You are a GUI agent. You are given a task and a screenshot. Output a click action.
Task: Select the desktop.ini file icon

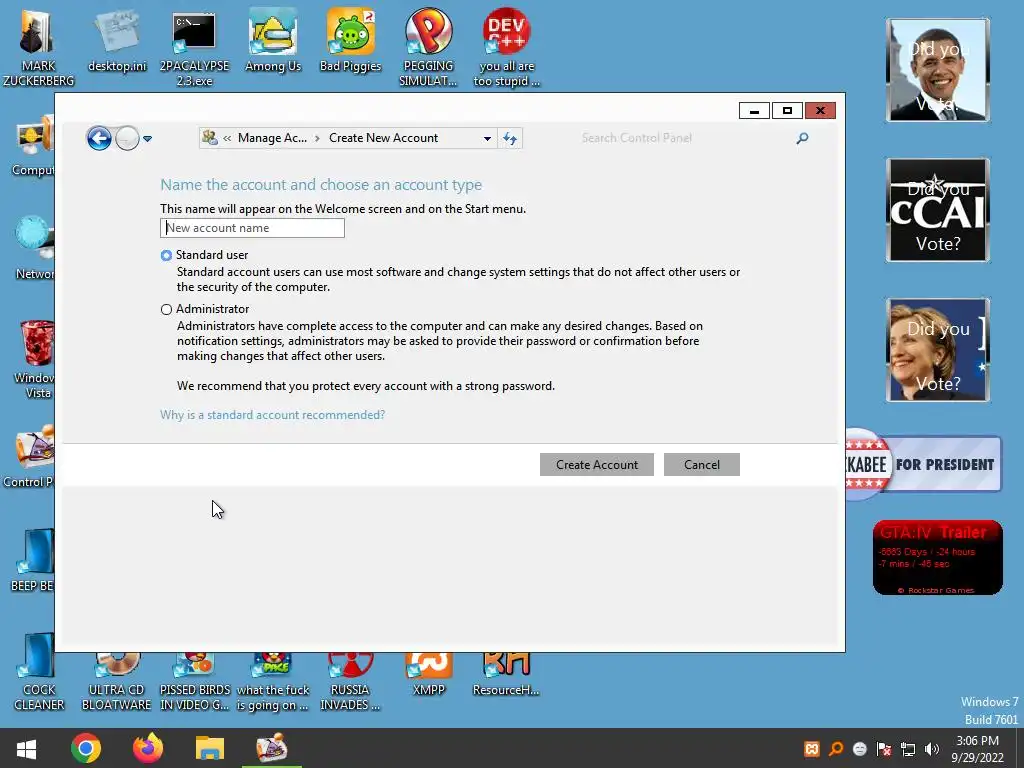117,40
